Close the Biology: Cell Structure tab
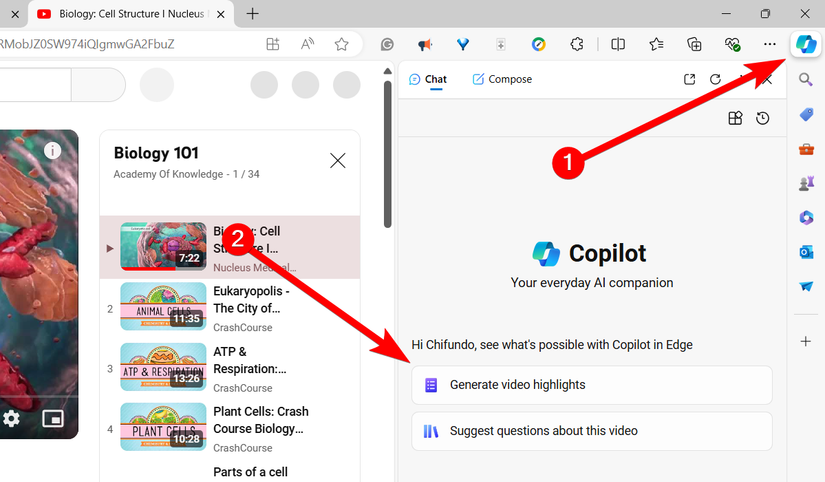This screenshot has width=825, height=482. [x=221, y=14]
